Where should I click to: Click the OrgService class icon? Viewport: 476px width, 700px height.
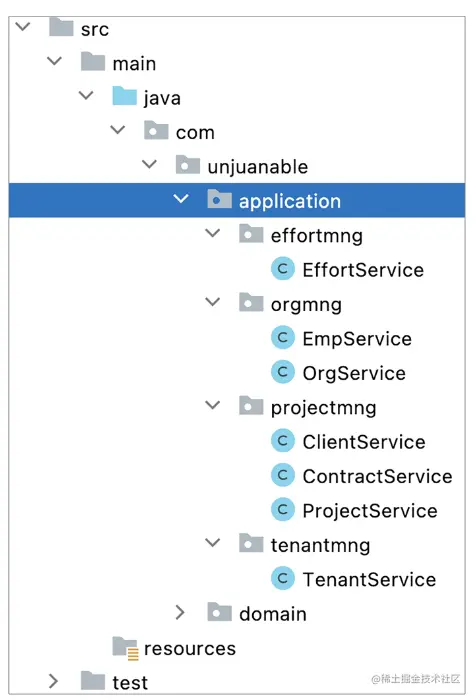point(283,372)
